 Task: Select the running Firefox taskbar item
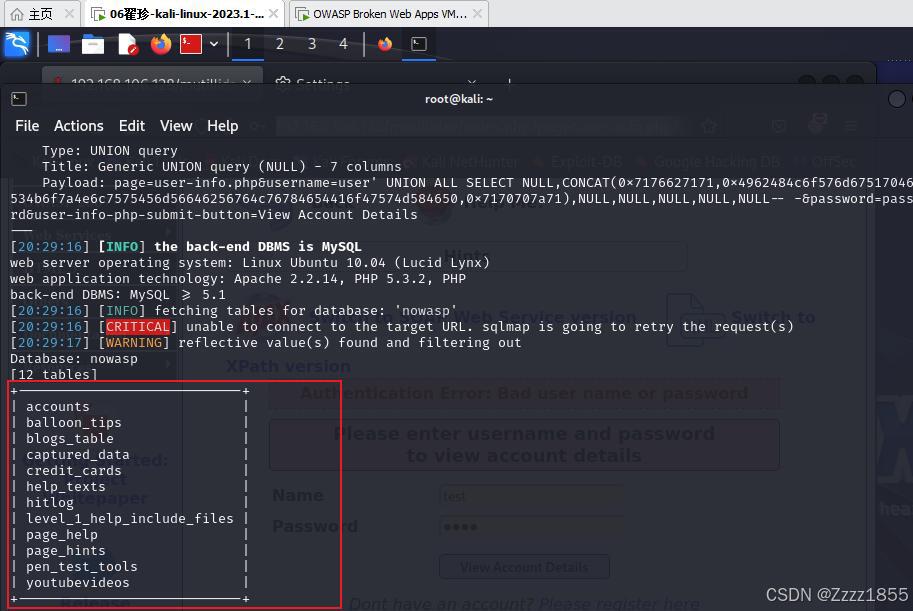[385, 44]
